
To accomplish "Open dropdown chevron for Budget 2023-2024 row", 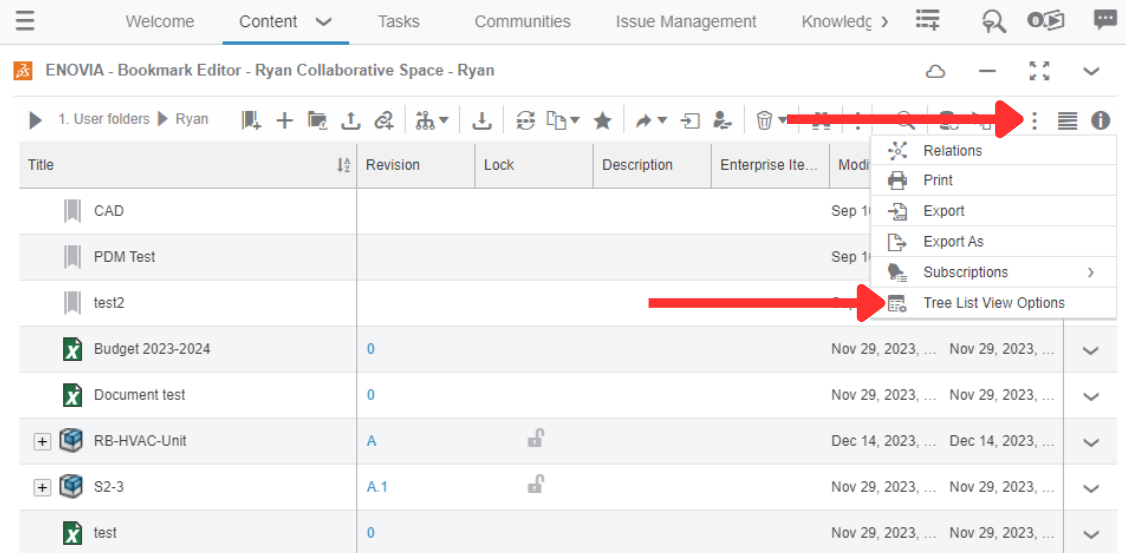I will [x=1090, y=350].
